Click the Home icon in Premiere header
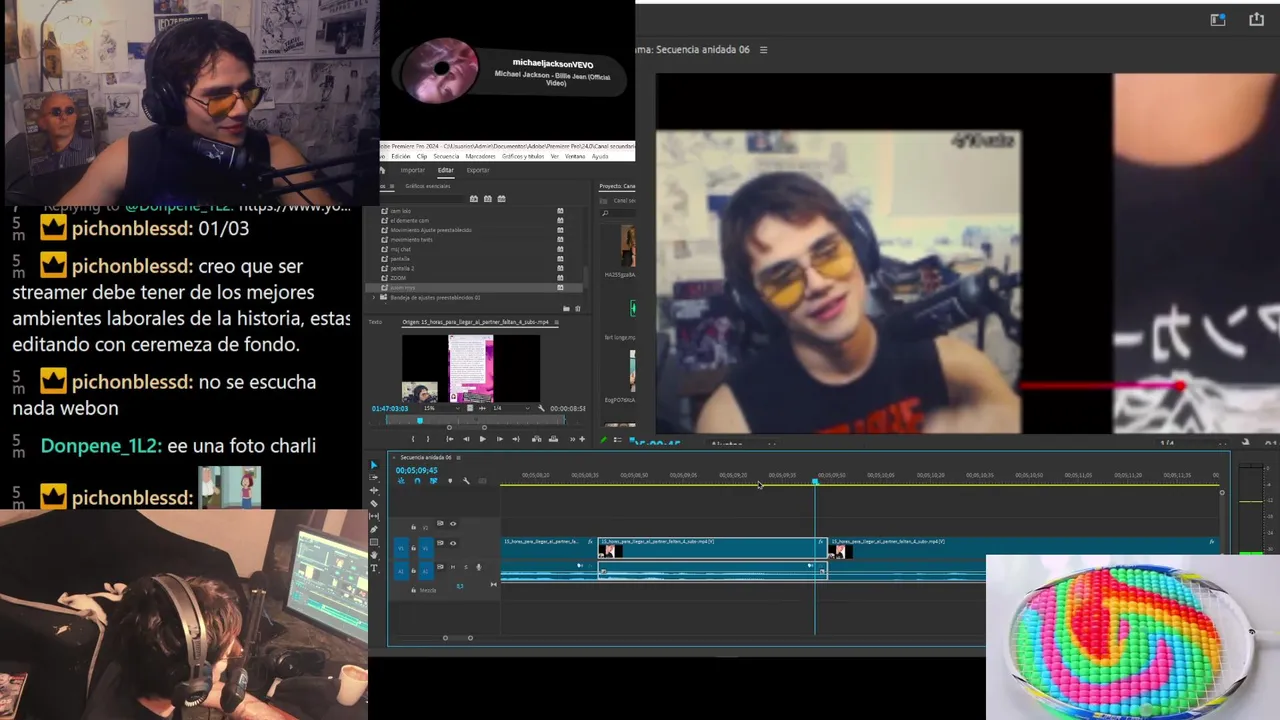 pyautogui.click(x=382, y=170)
